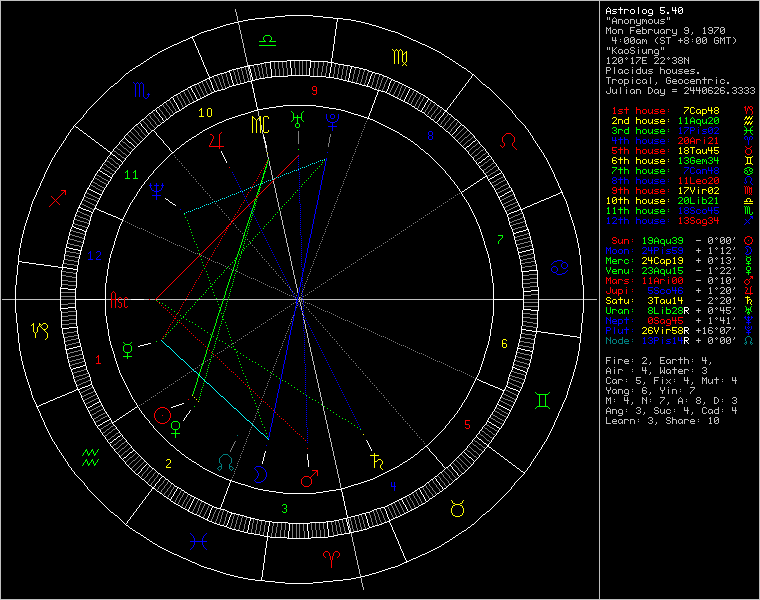Click house number 7 in the wheel

click(x=500, y=239)
